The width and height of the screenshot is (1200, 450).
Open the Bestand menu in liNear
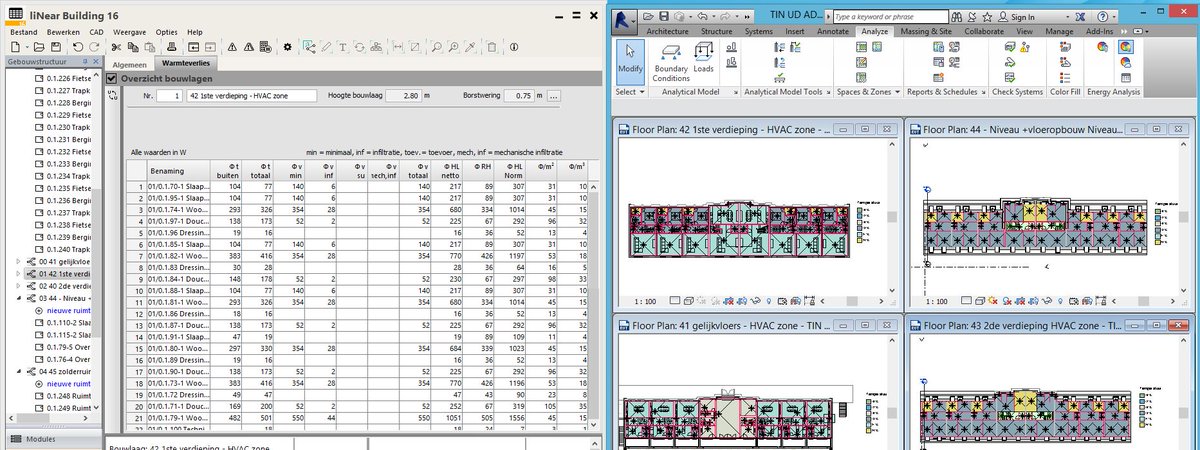point(22,33)
